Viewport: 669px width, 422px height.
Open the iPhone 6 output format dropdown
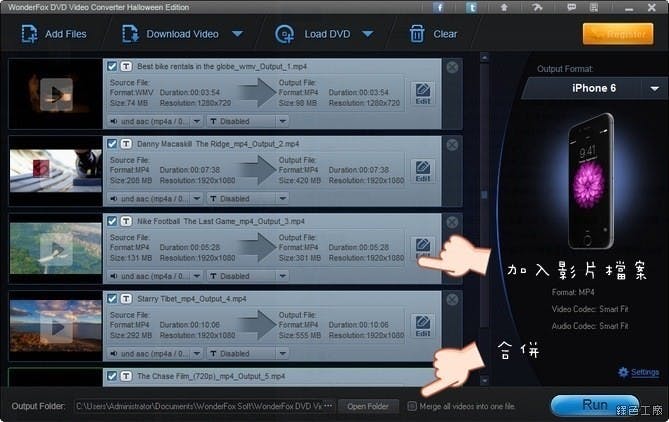655,89
